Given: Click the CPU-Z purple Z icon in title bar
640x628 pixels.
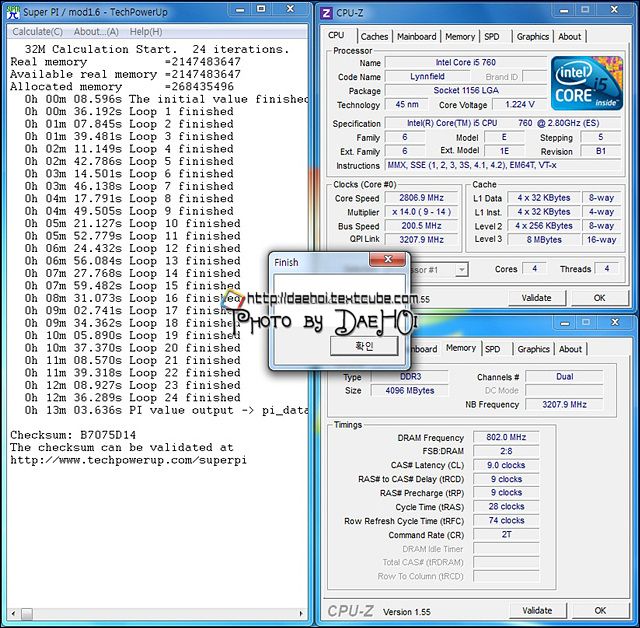Looking at the screenshot, I should tap(327, 13).
